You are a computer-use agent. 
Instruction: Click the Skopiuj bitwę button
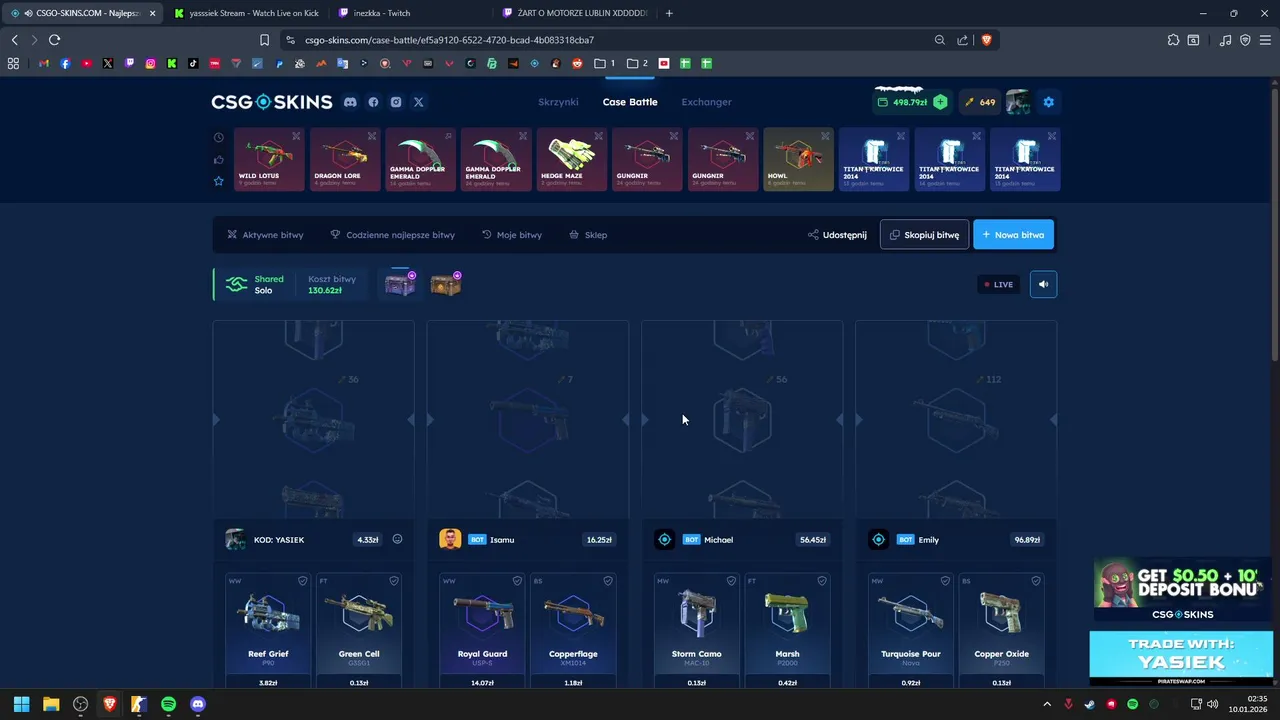pyautogui.click(x=924, y=235)
